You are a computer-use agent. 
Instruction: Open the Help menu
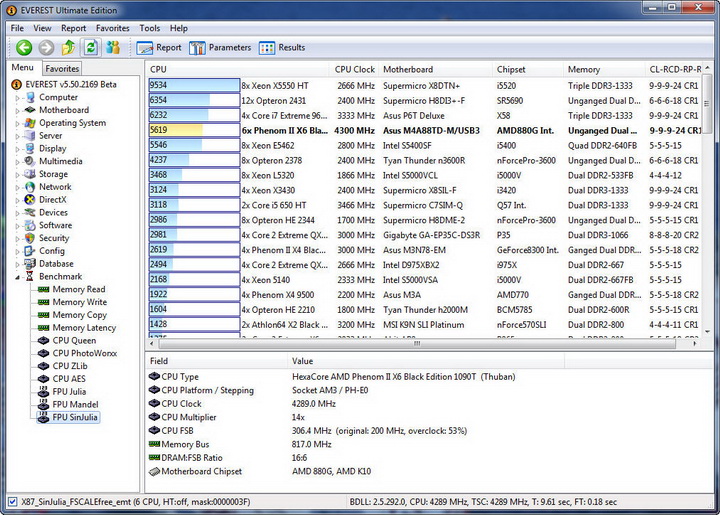(x=179, y=28)
